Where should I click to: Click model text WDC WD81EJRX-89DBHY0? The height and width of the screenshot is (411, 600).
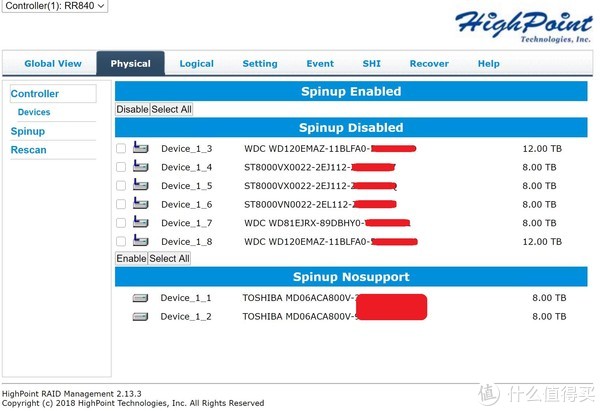pyautogui.click(x=302, y=223)
